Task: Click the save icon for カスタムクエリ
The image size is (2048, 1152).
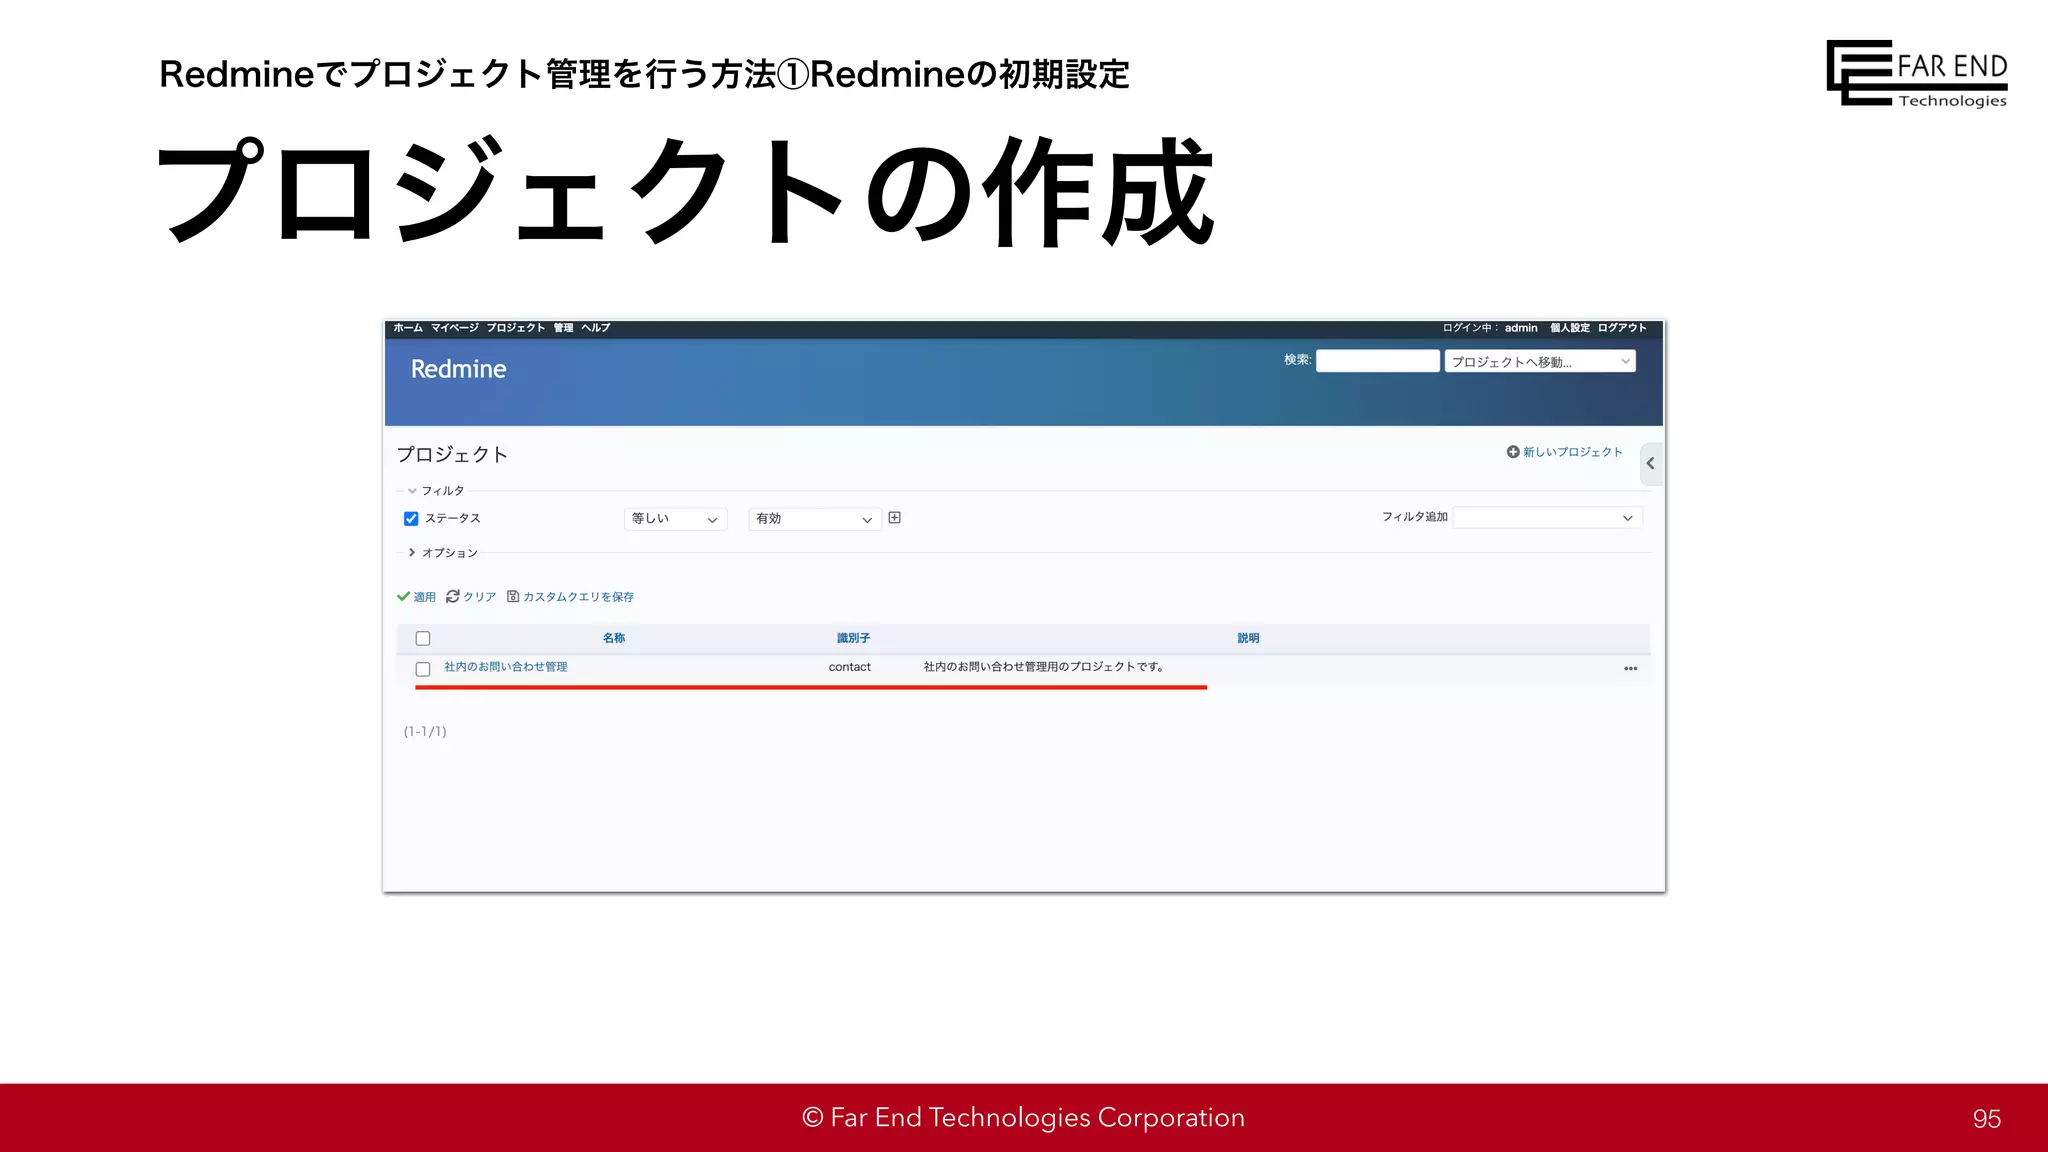Action: click(513, 596)
